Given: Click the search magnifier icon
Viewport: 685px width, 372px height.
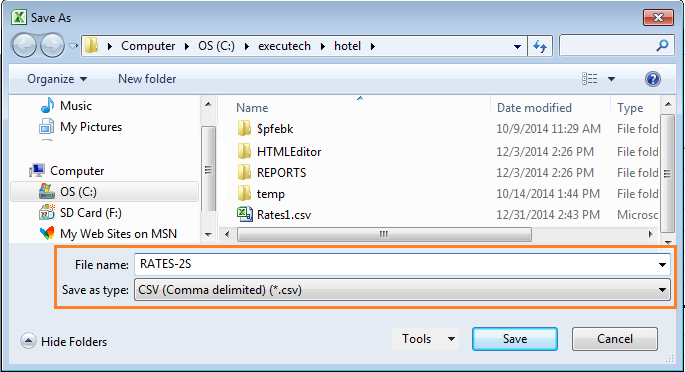Looking at the screenshot, I should click(x=662, y=45).
